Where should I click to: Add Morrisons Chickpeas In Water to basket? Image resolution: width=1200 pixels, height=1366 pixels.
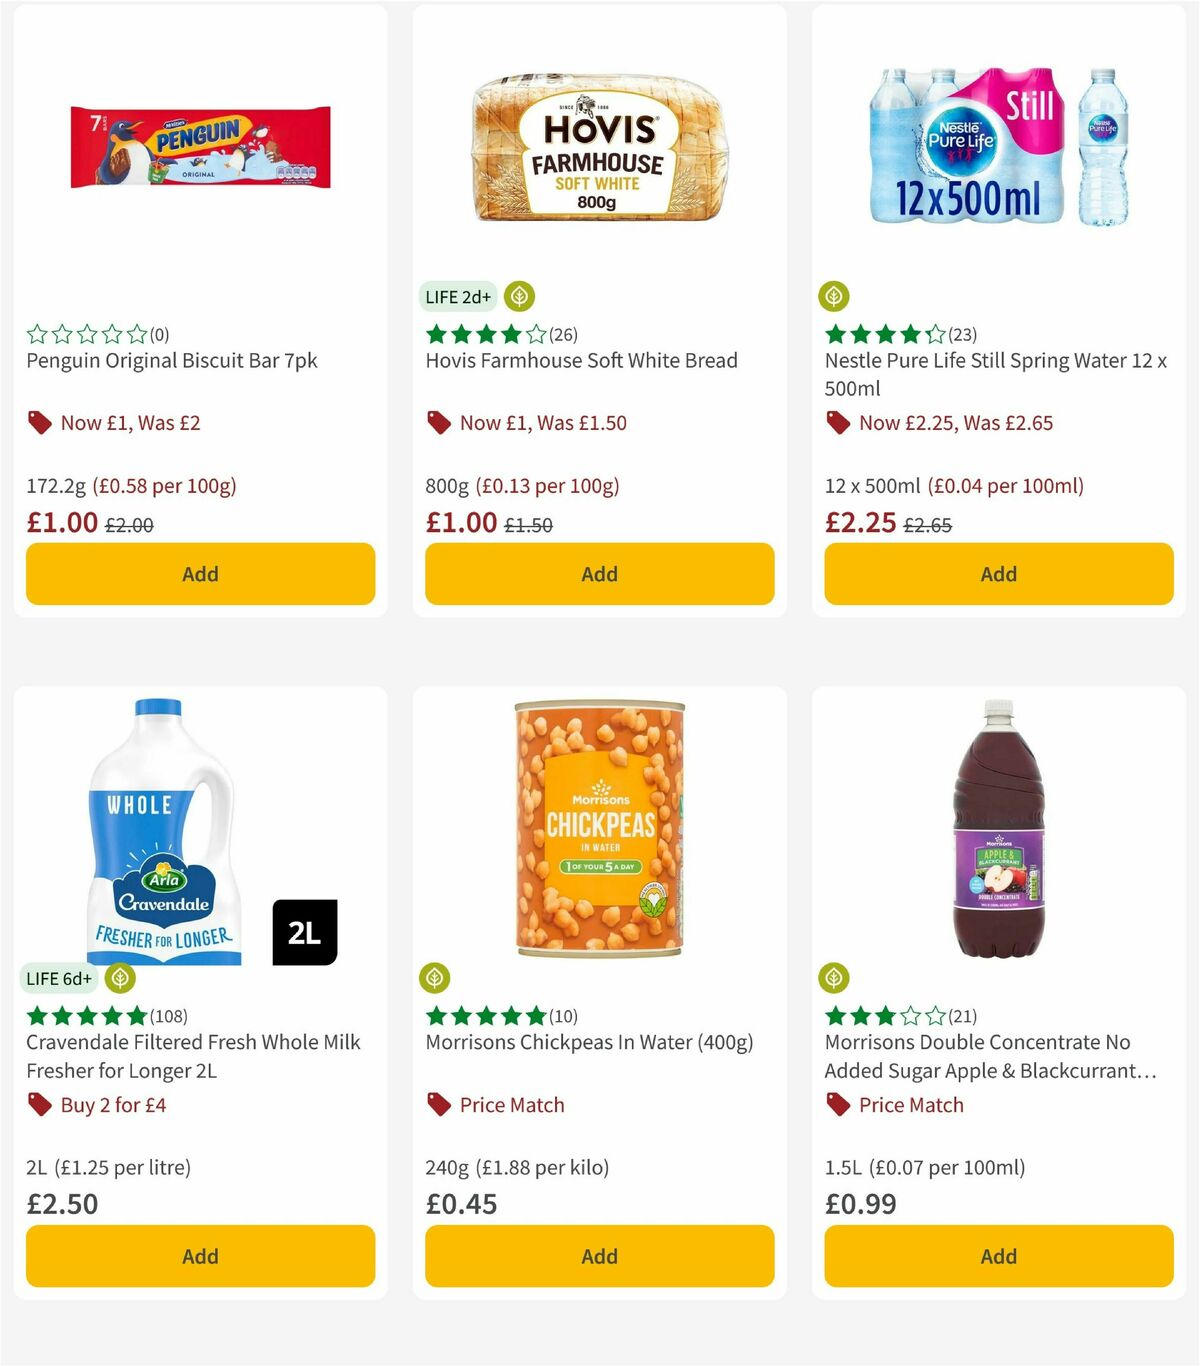pyautogui.click(x=599, y=1255)
